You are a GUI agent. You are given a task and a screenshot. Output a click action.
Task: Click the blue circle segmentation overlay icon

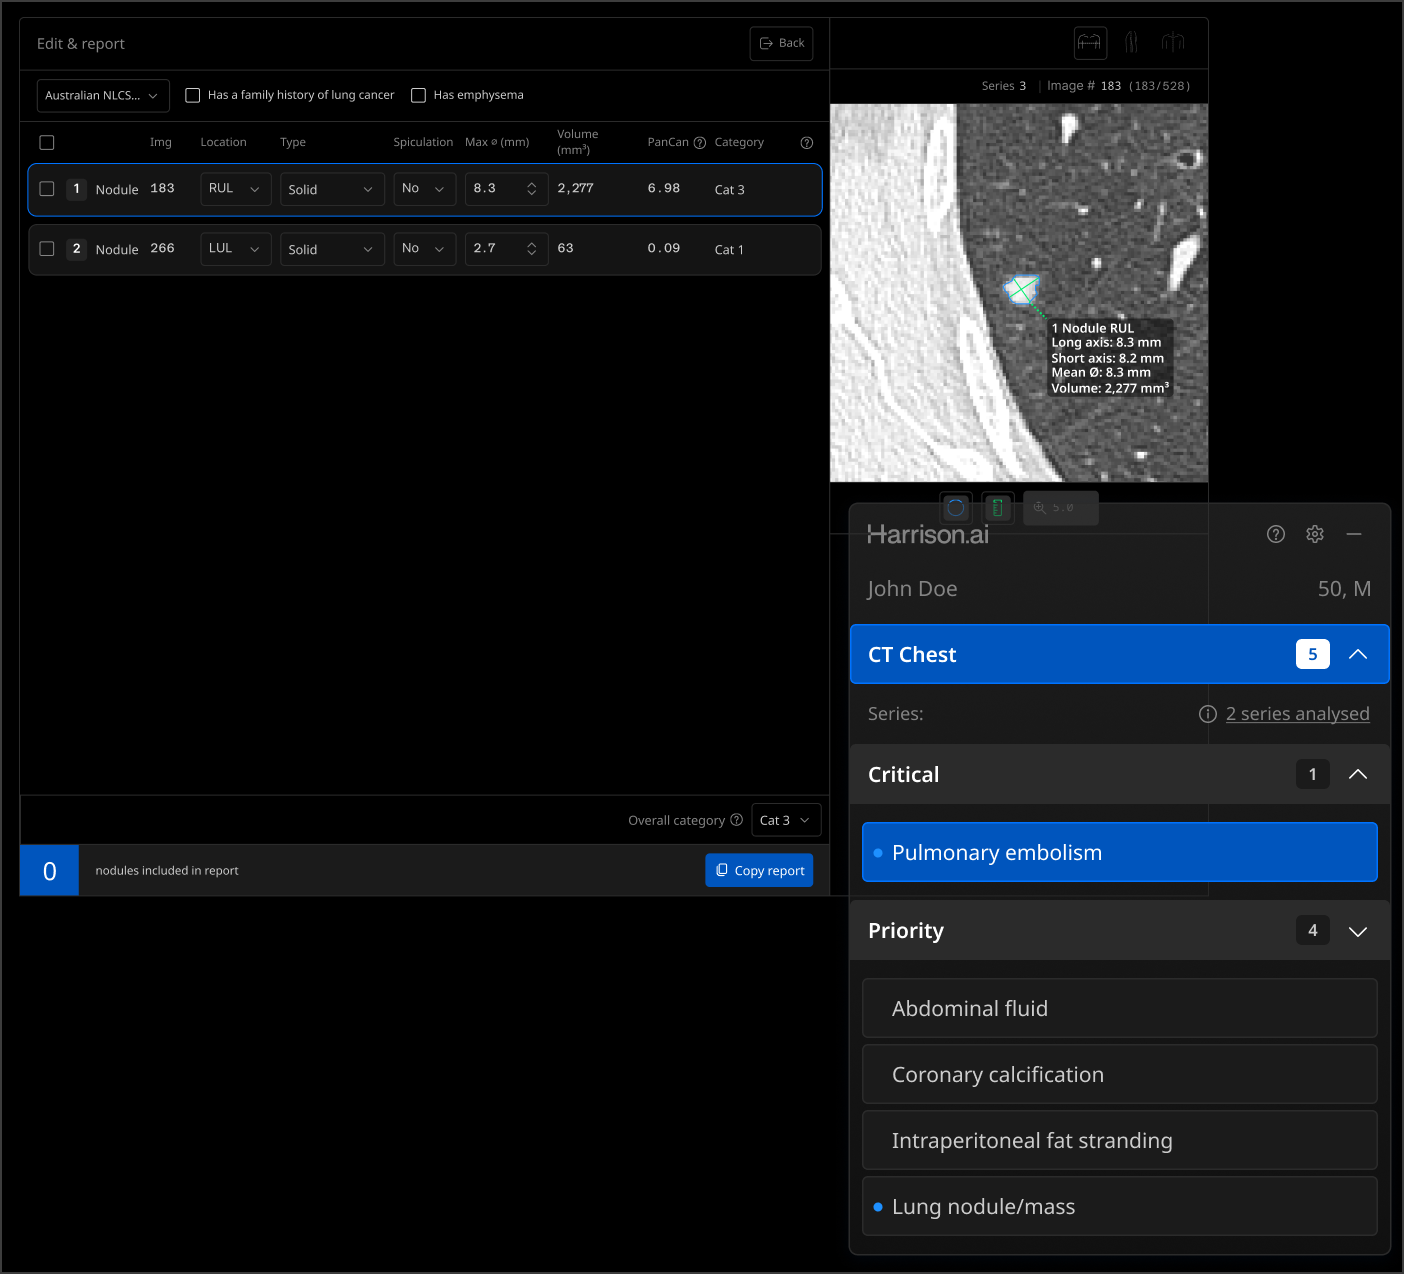tap(955, 507)
